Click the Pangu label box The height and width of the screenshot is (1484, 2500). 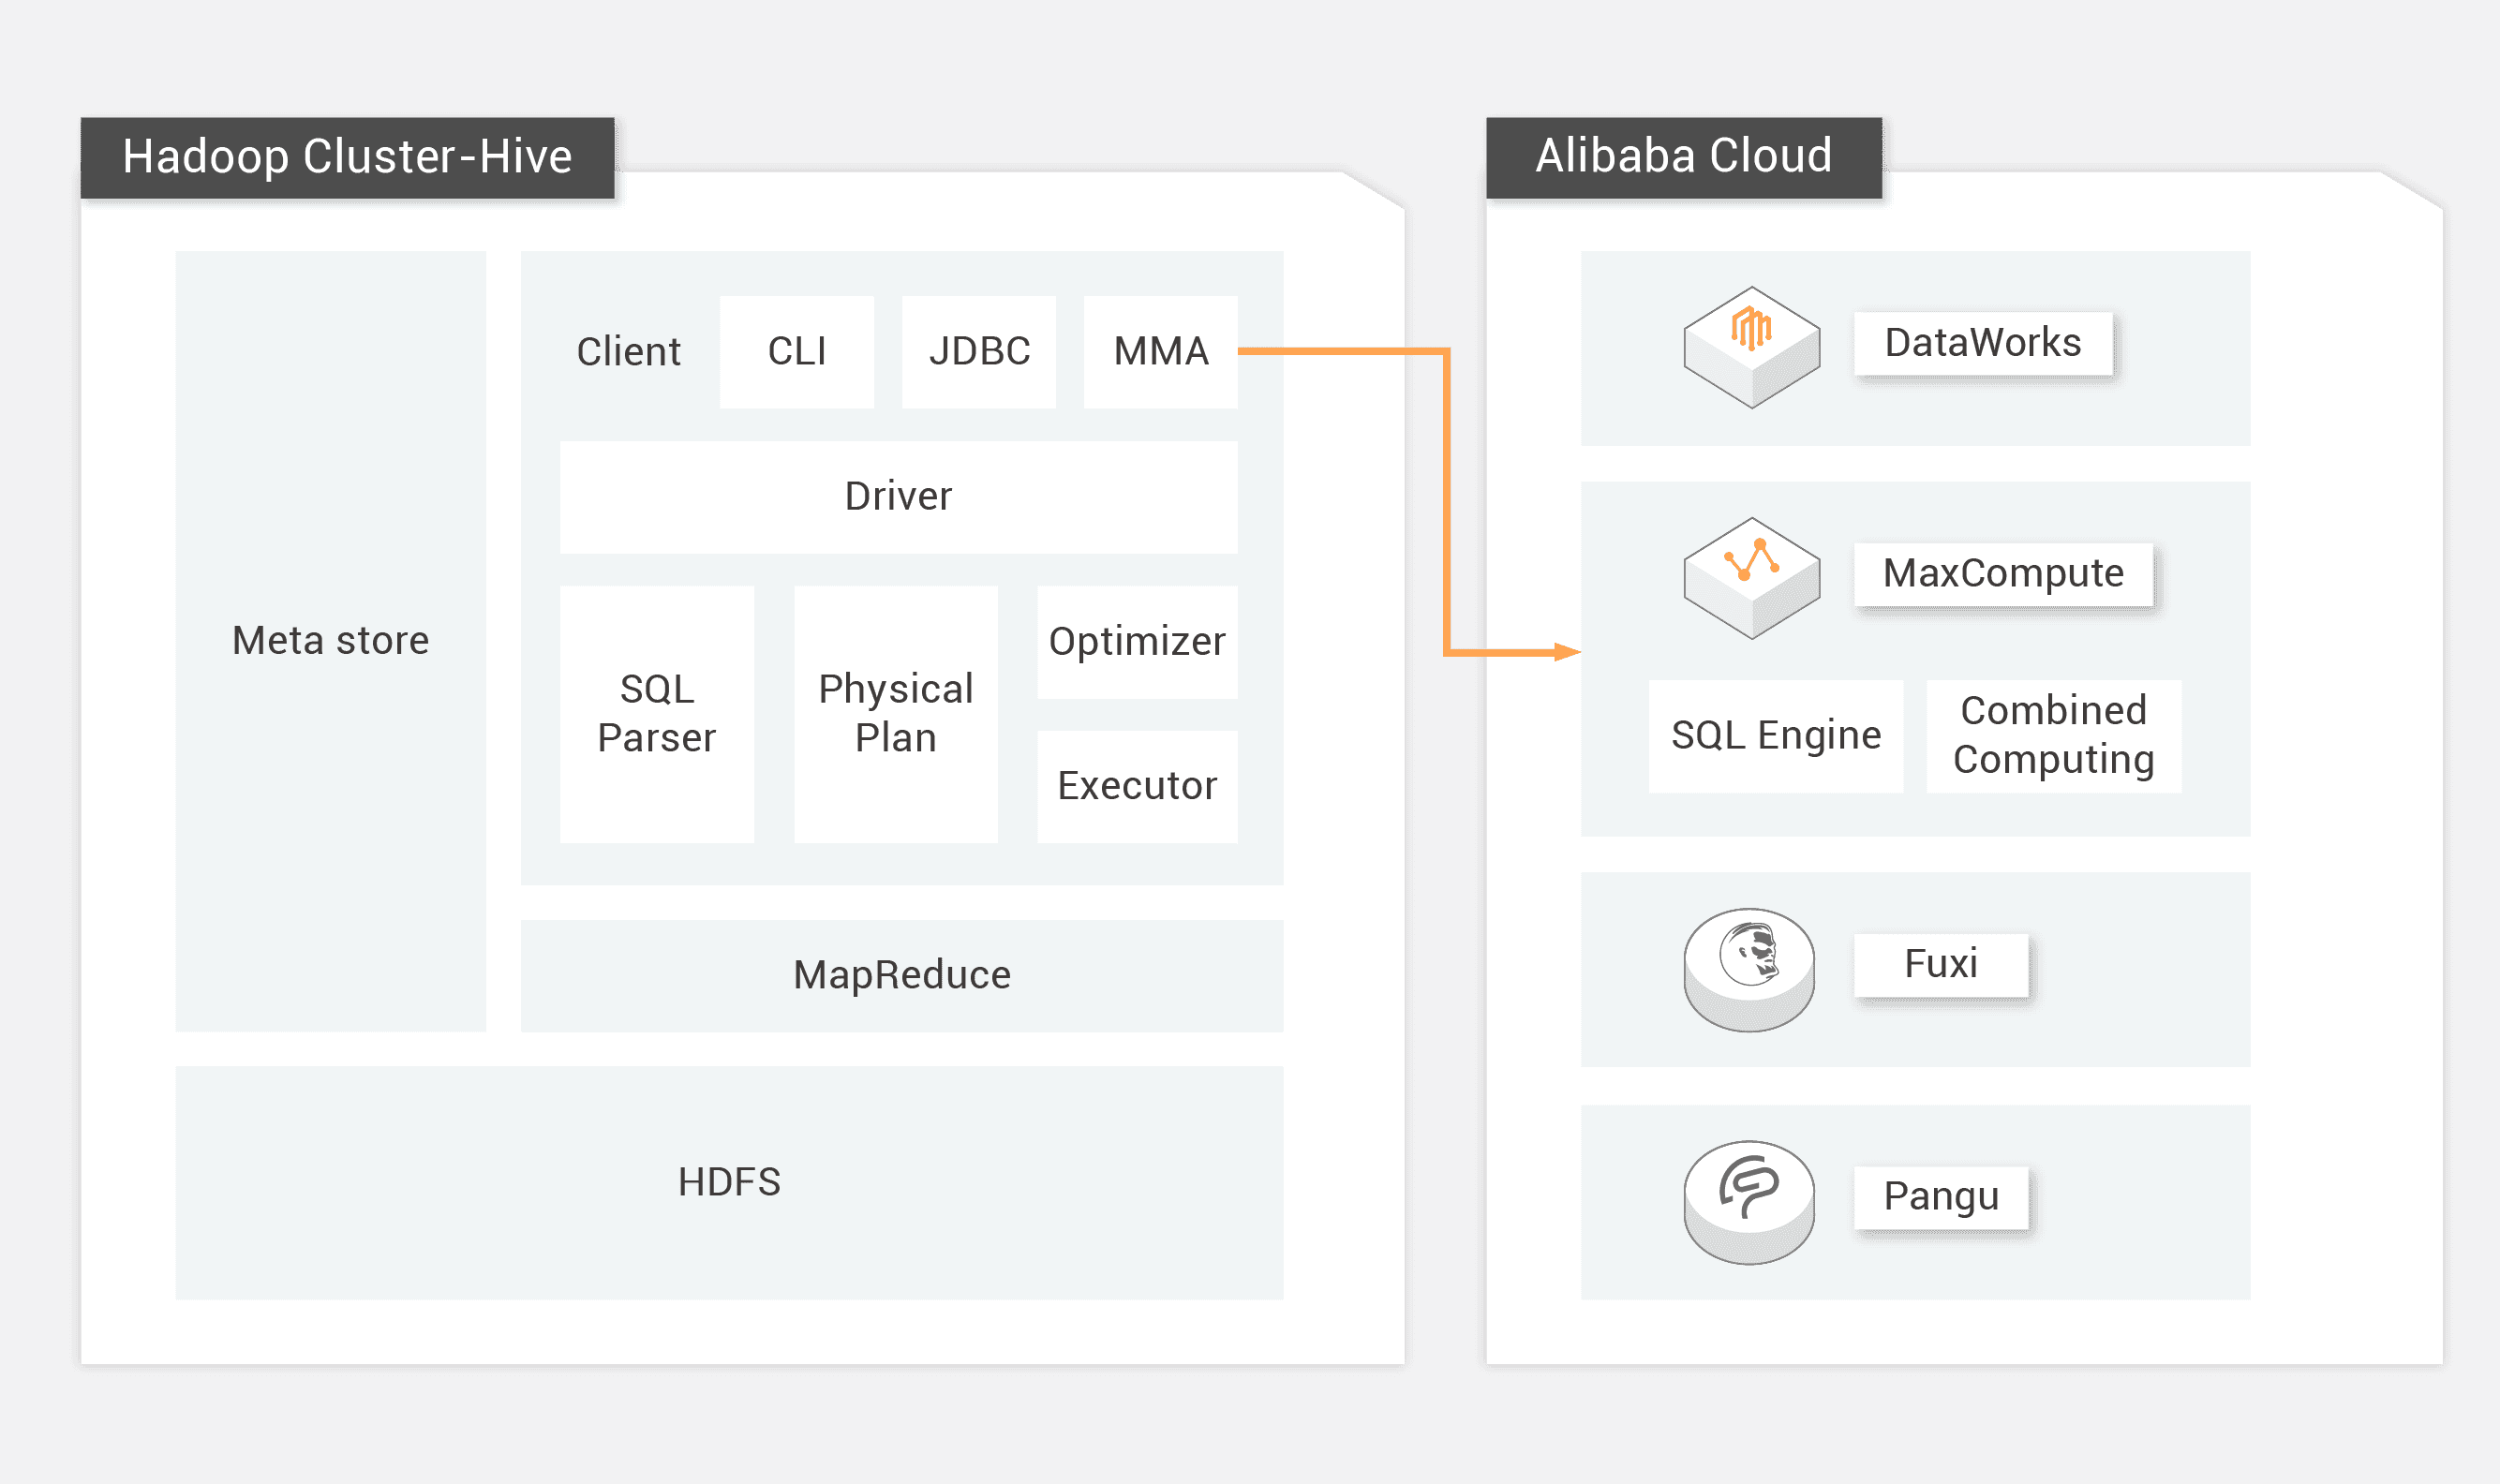[1940, 1196]
